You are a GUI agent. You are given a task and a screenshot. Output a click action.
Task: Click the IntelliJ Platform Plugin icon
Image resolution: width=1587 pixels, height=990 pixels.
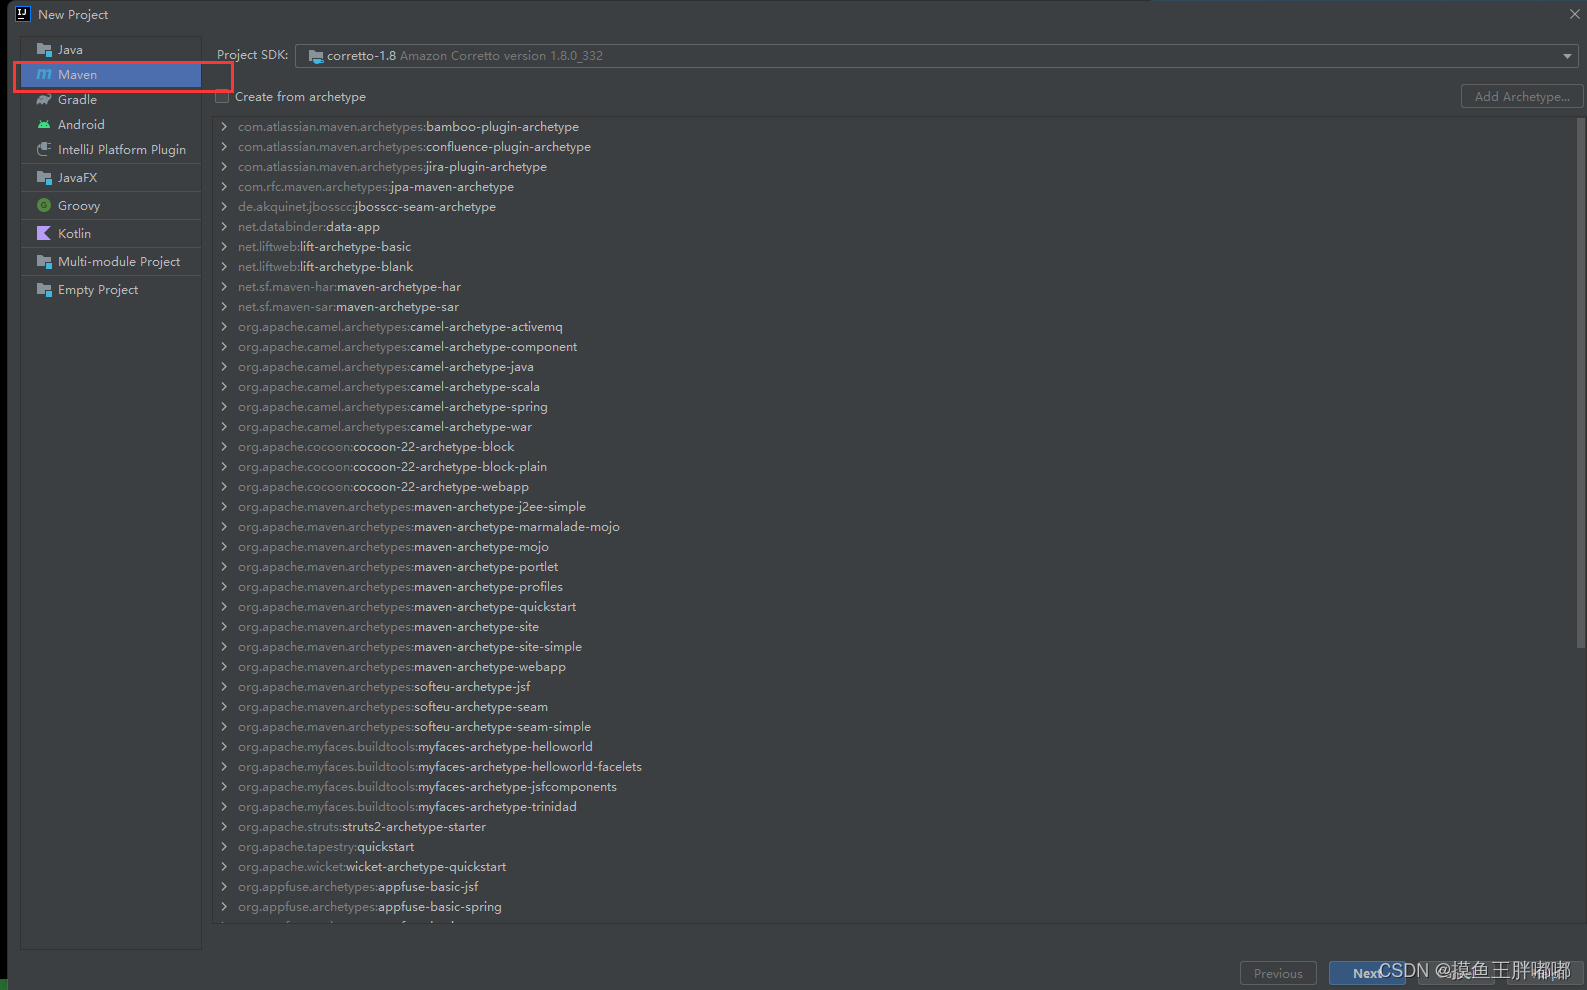(44, 149)
